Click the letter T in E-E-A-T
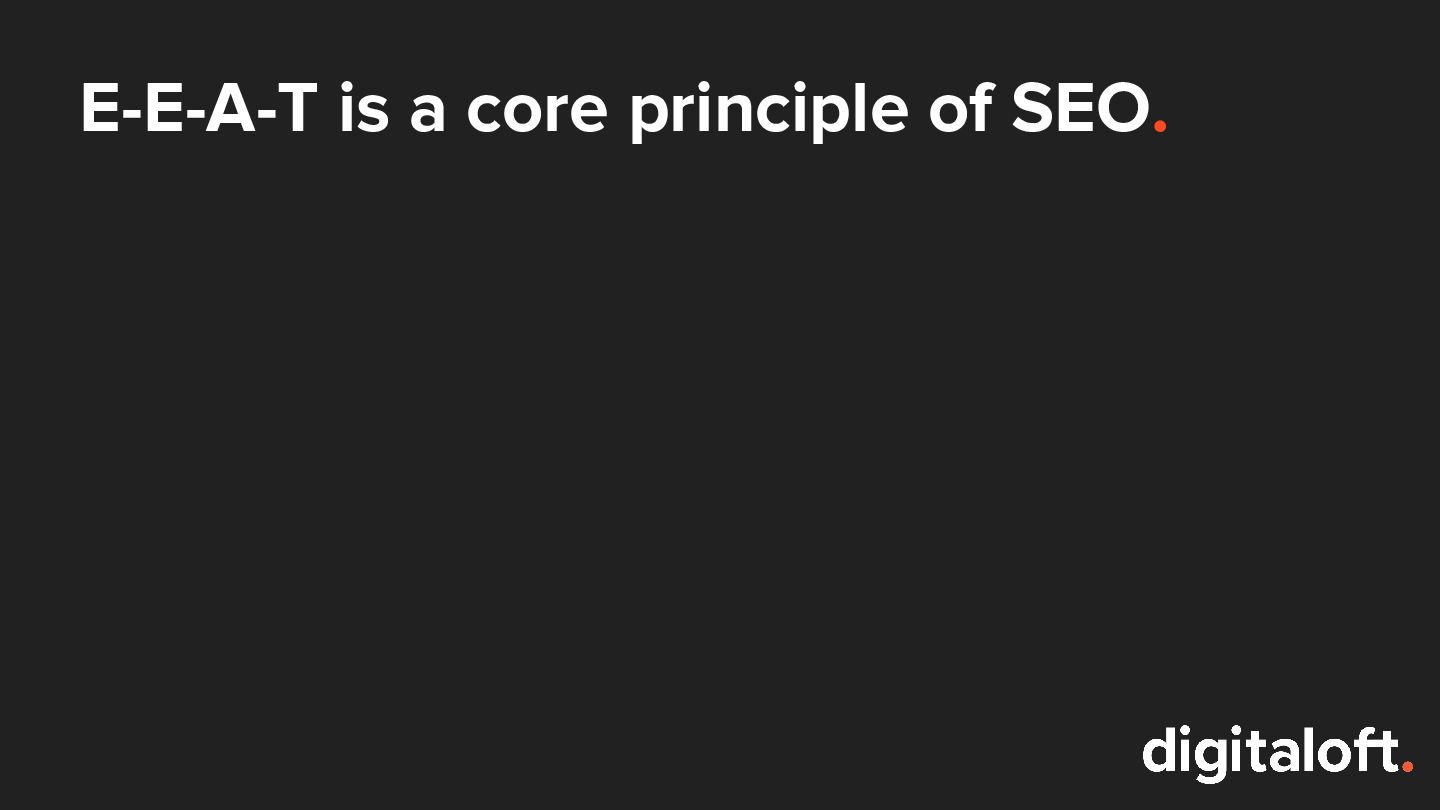1440x810 pixels. tap(296, 108)
